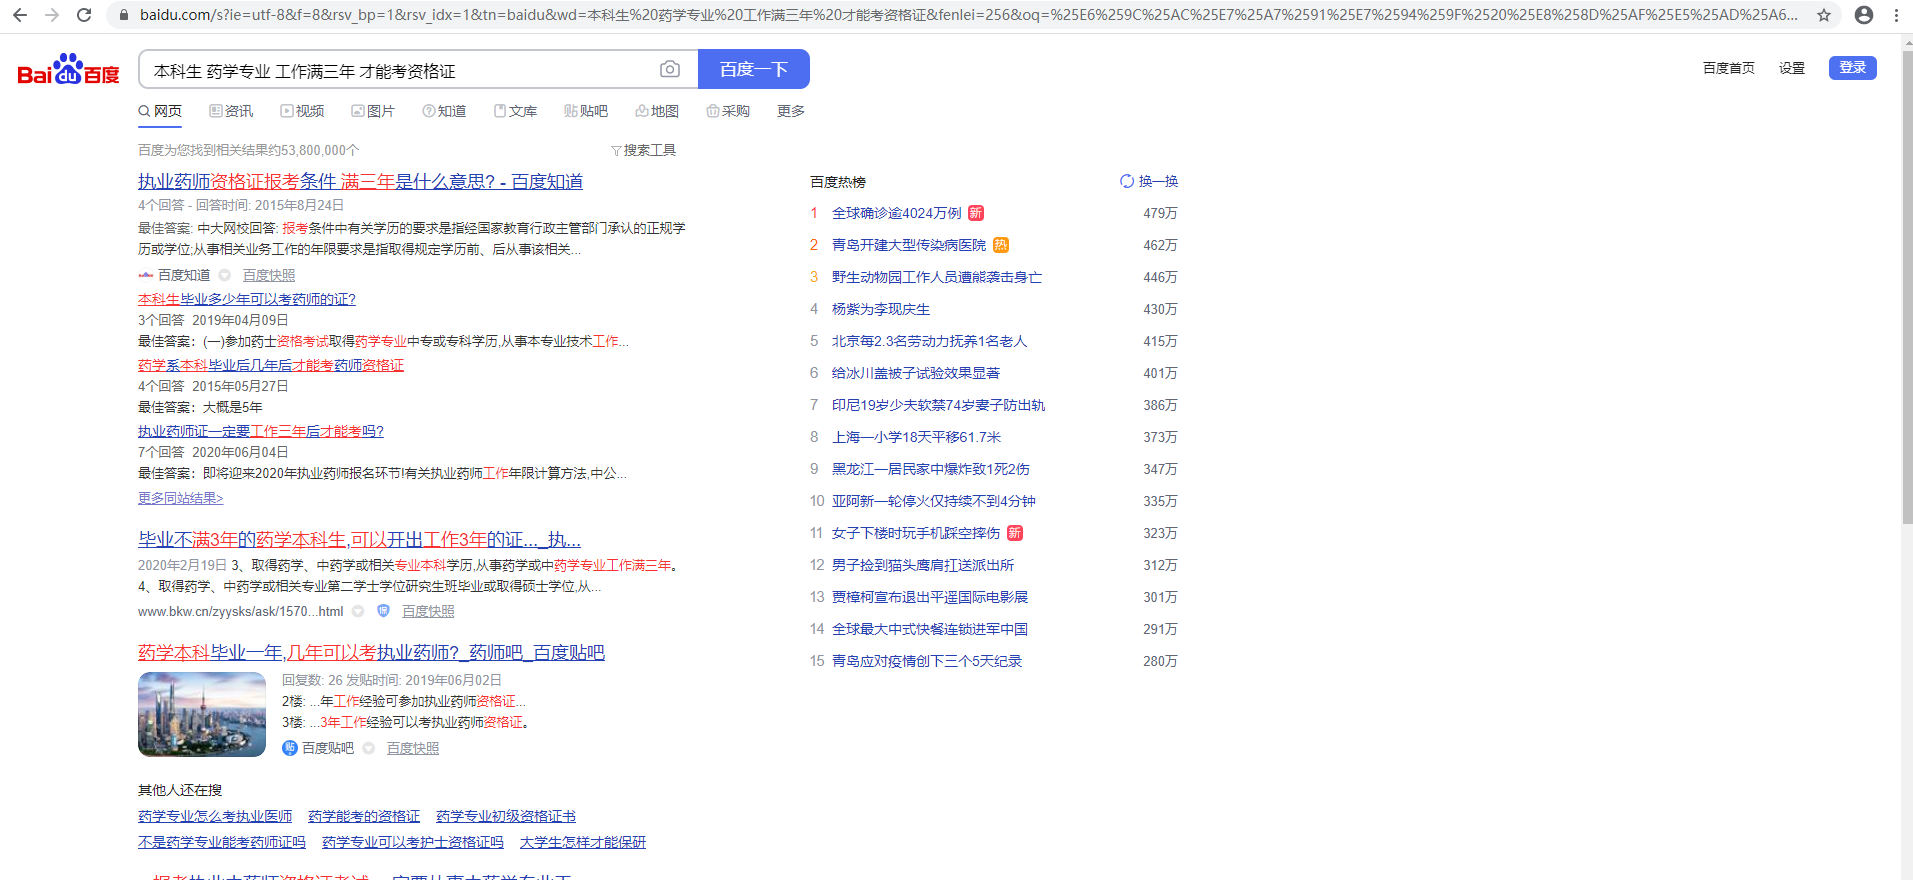The image size is (1913, 880).
Task: Switch to the 资讯 tab
Action: point(231,111)
